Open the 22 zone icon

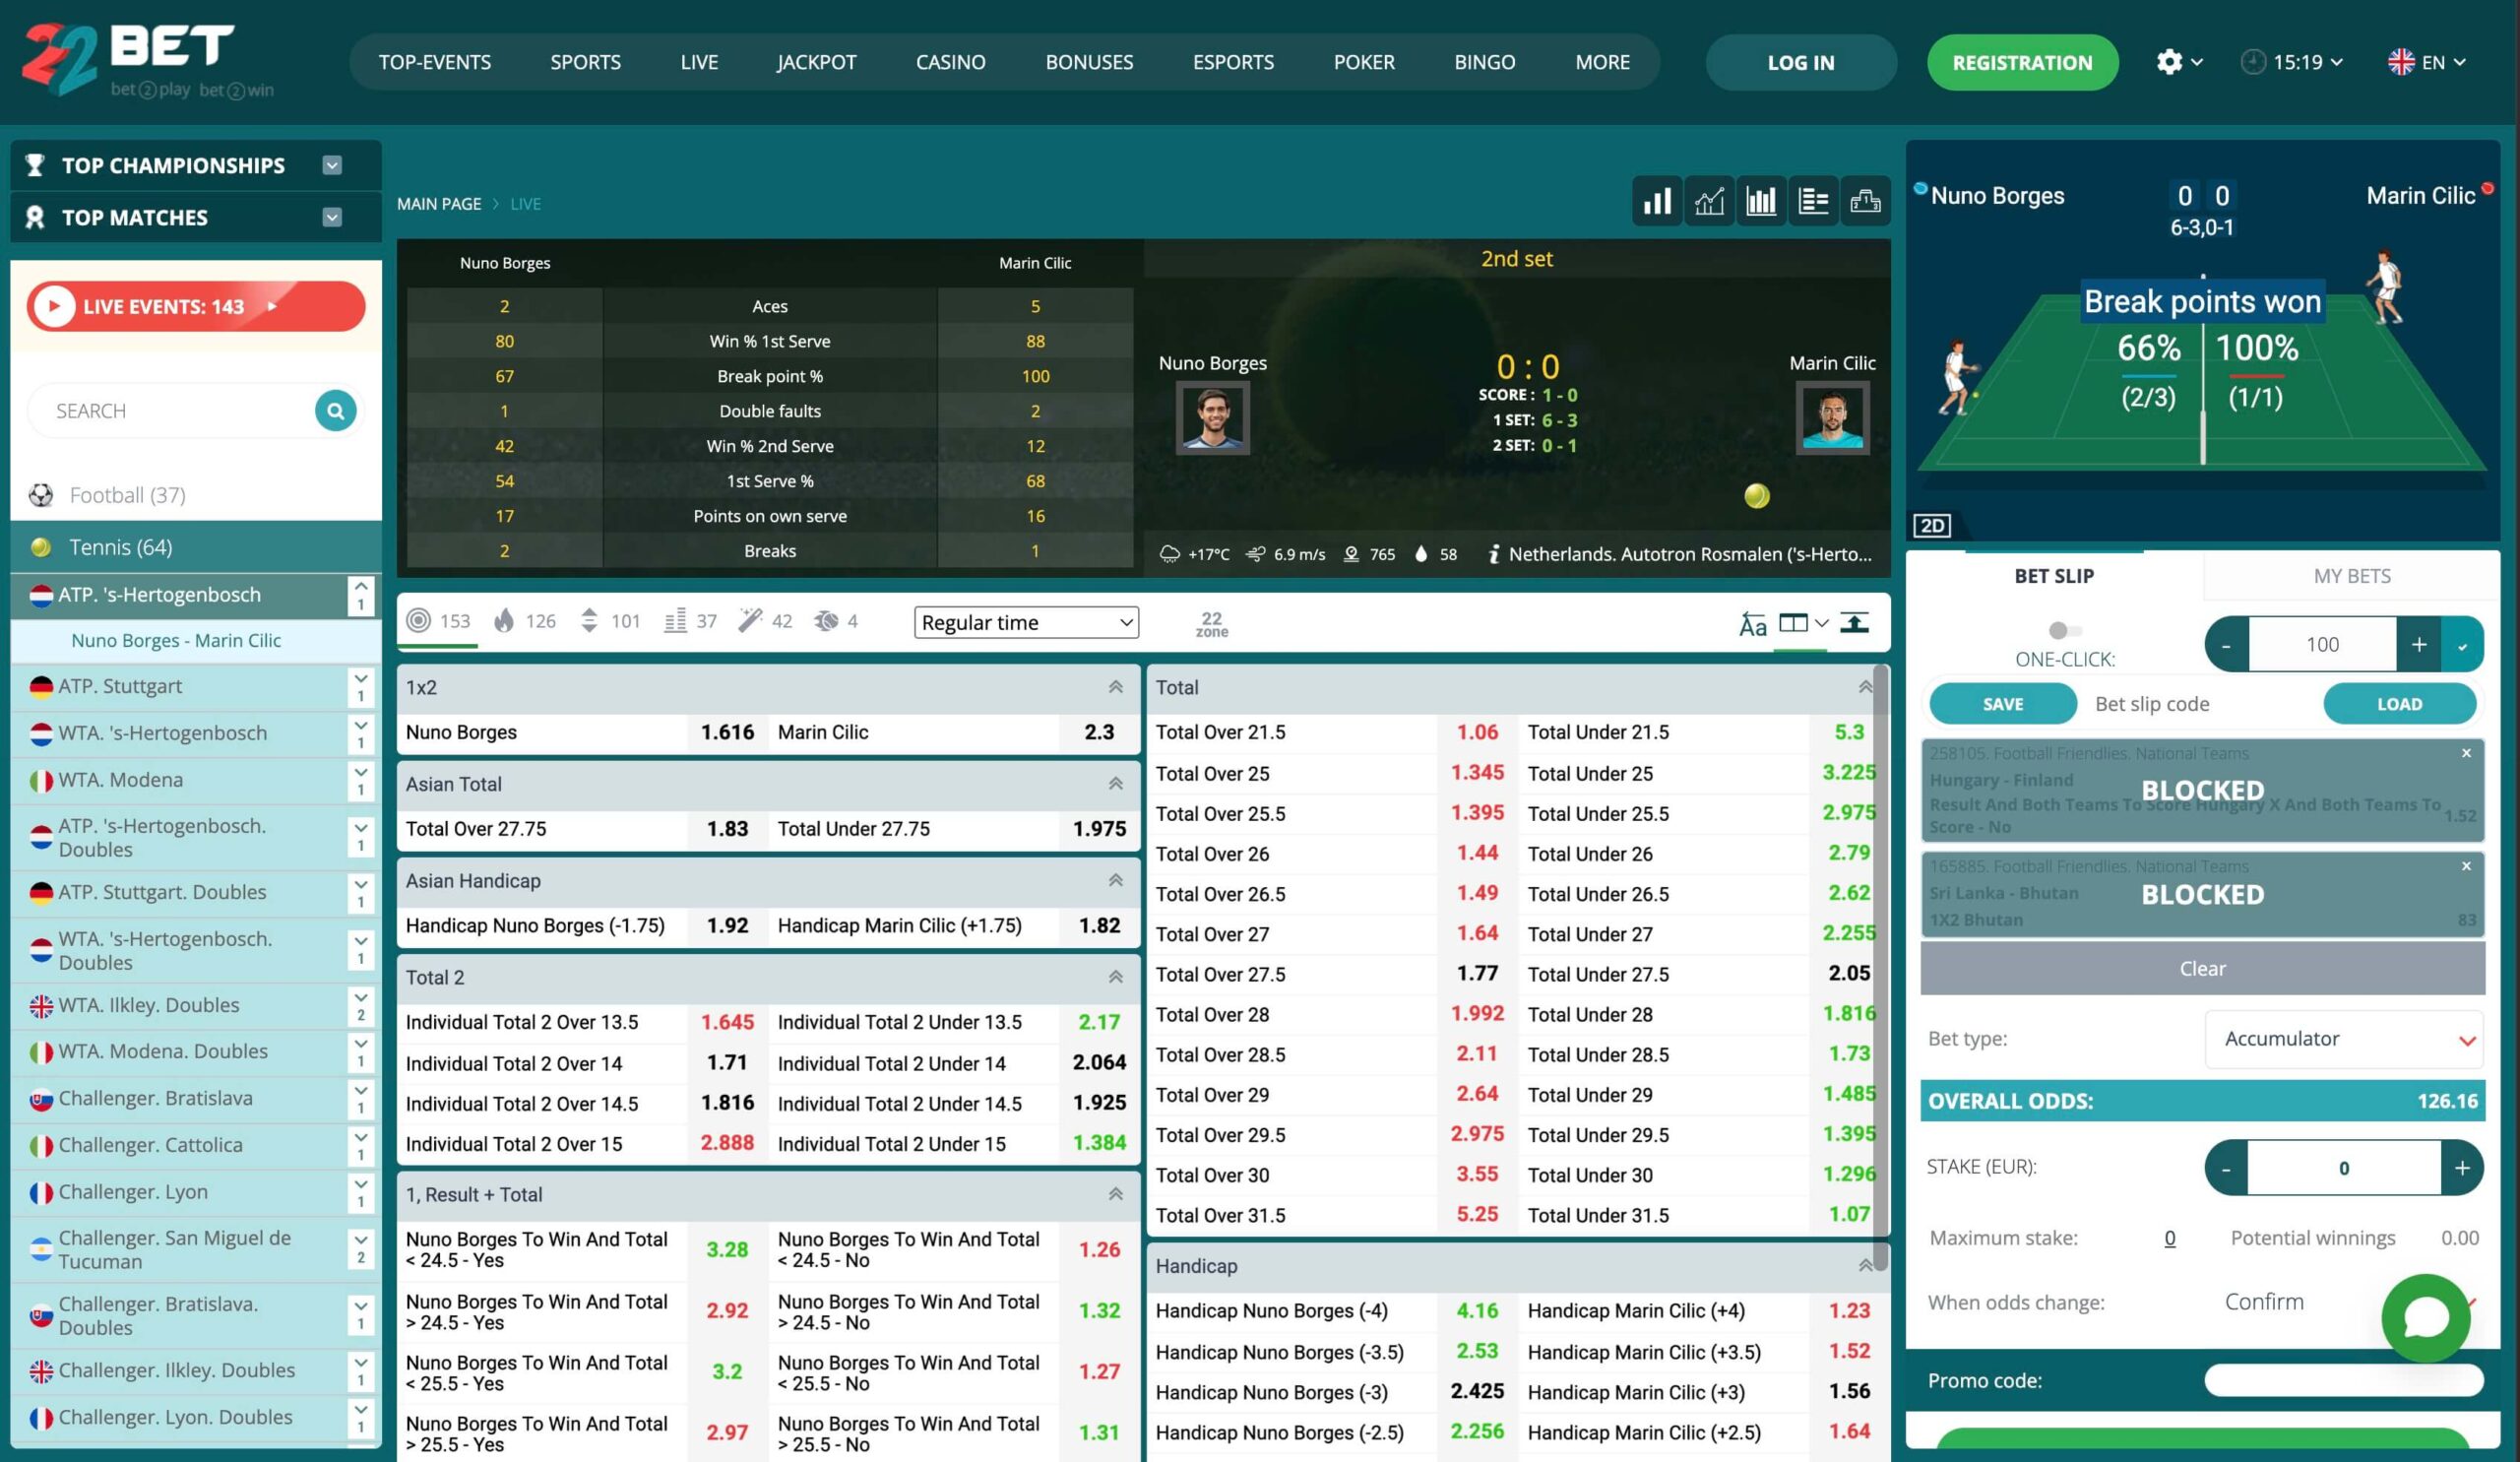(1211, 624)
